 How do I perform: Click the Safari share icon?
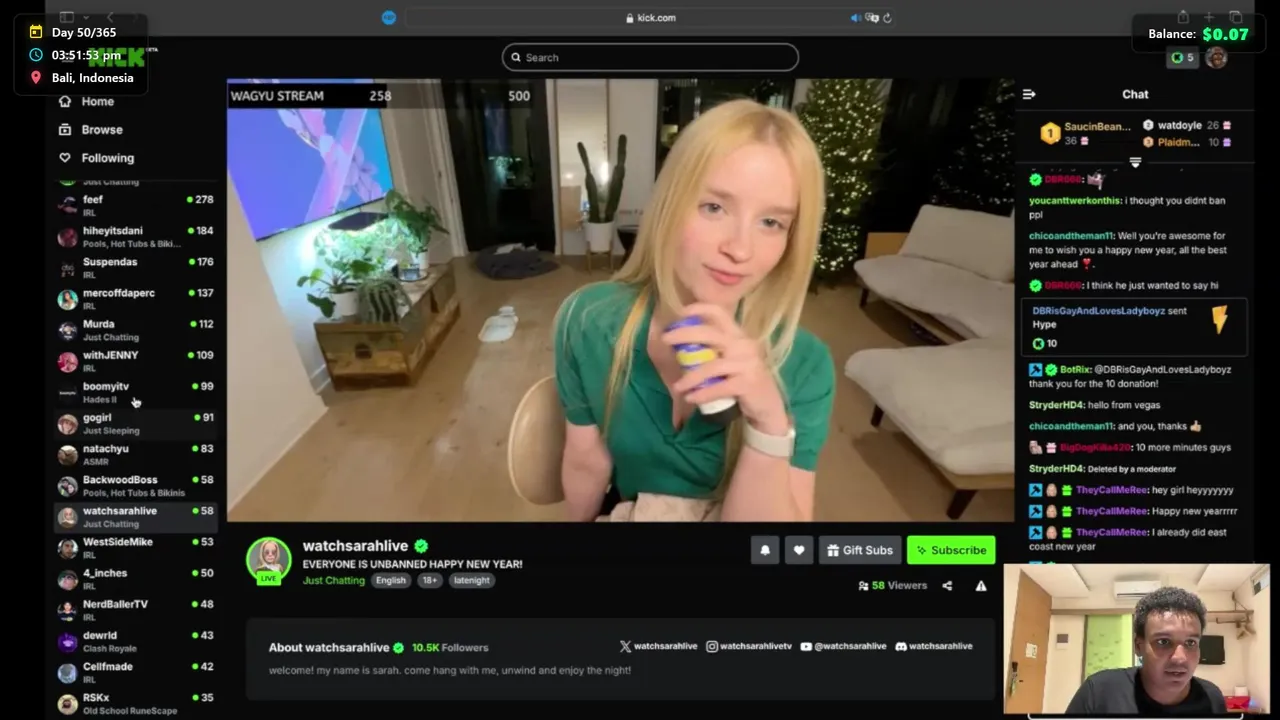[1183, 17]
